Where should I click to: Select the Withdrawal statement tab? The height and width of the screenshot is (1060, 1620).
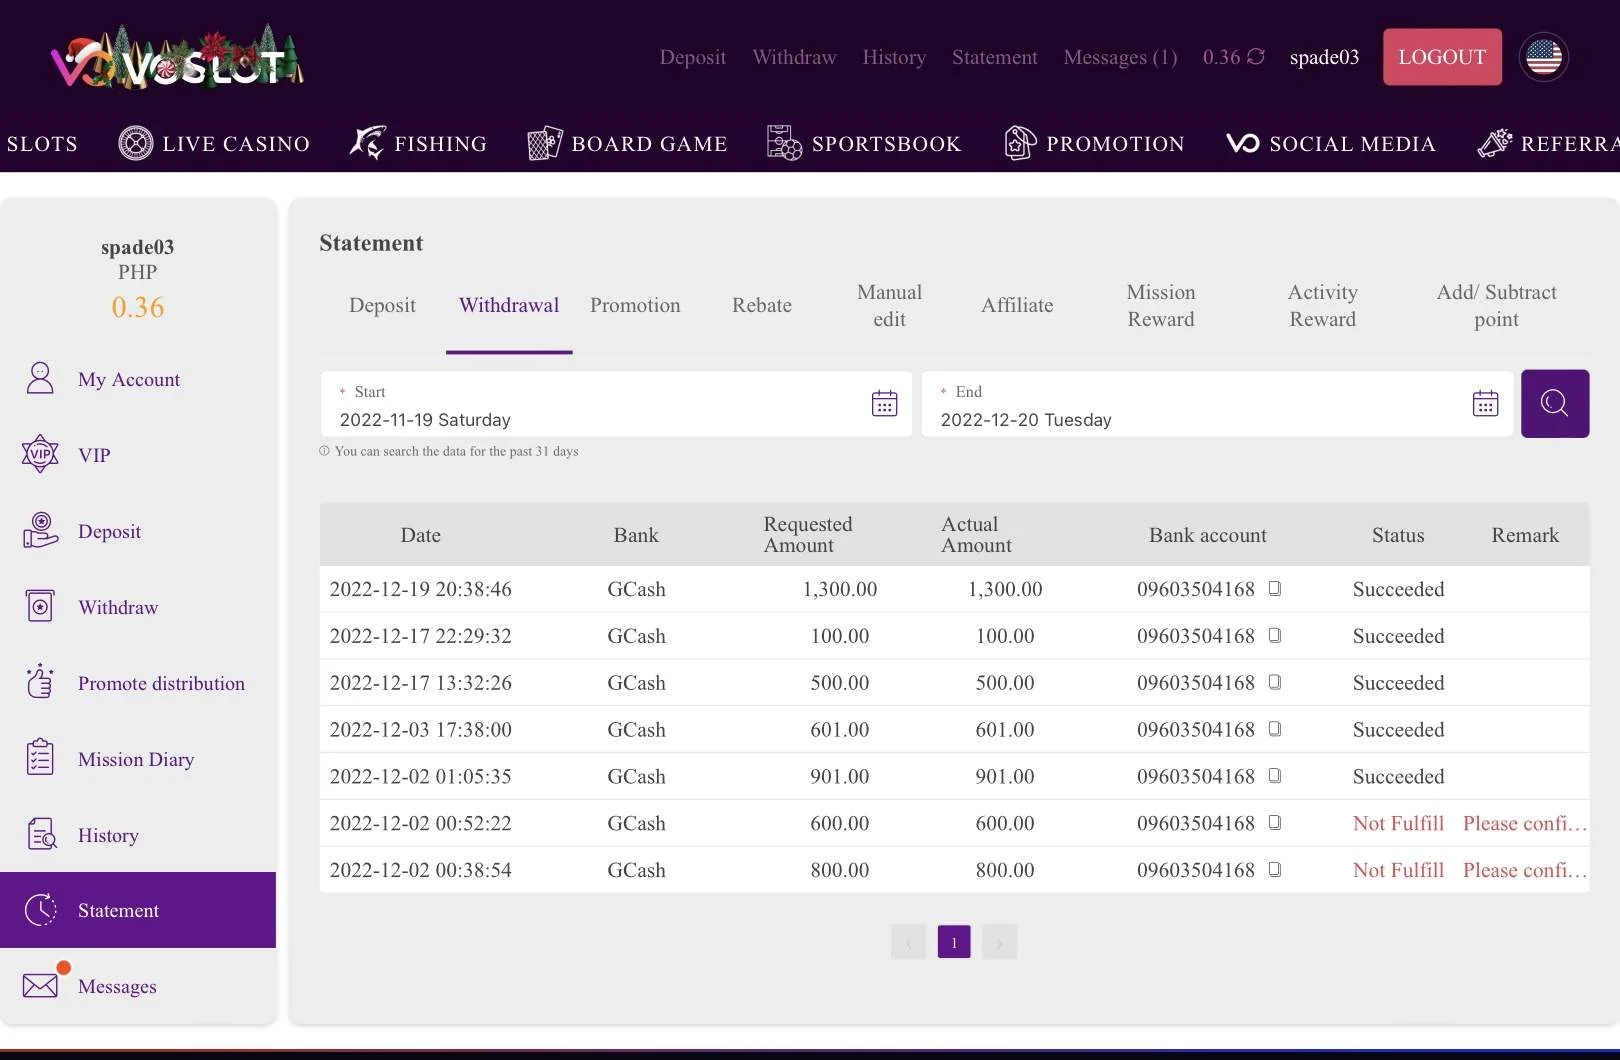tap(509, 306)
